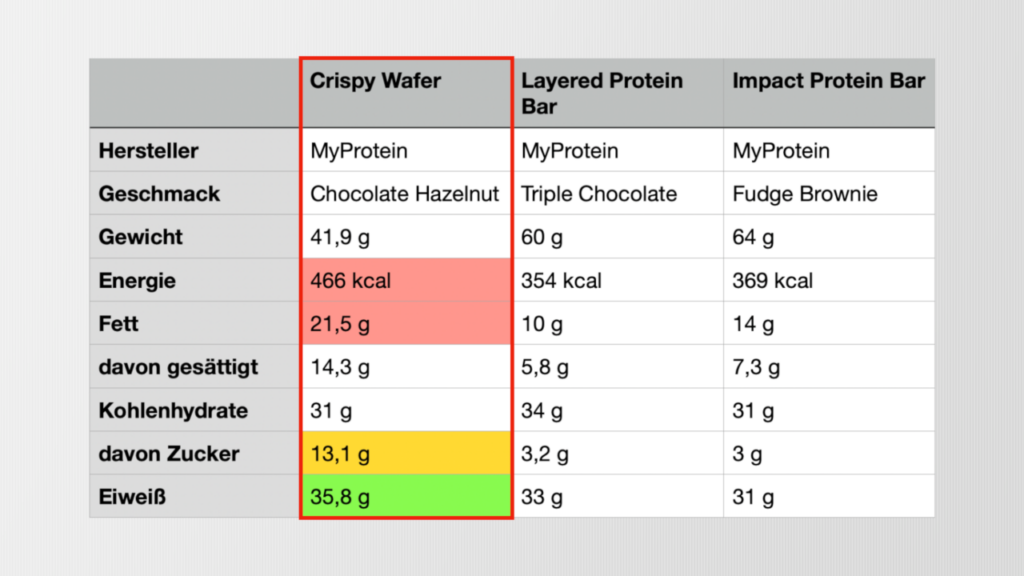Click the yellow 13,1 g sugar cell
Image resolution: width=1024 pixels, height=576 pixels.
(406, 453)
